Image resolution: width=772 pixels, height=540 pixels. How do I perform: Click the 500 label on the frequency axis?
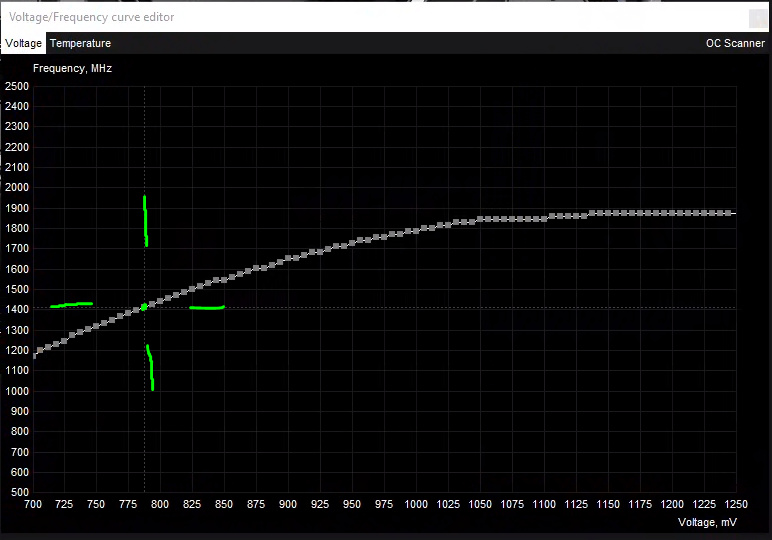point(20,492)
